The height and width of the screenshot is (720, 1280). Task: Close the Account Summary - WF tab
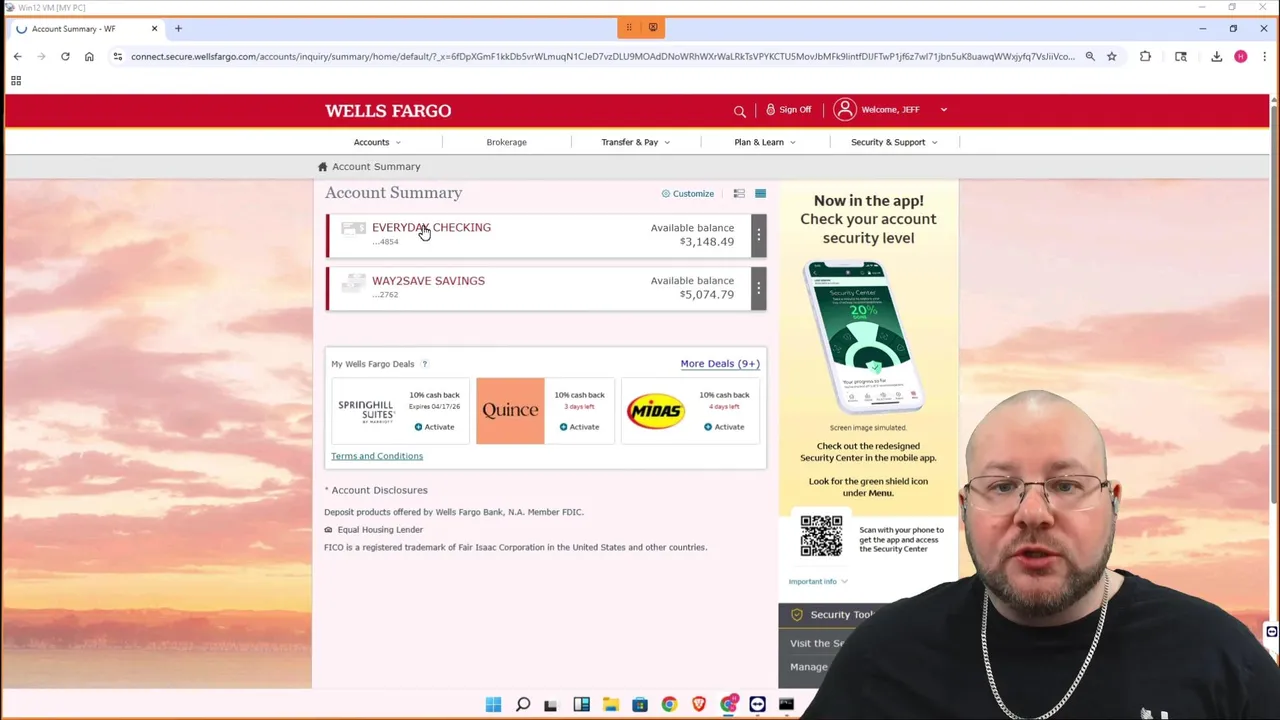pos(154,29)
